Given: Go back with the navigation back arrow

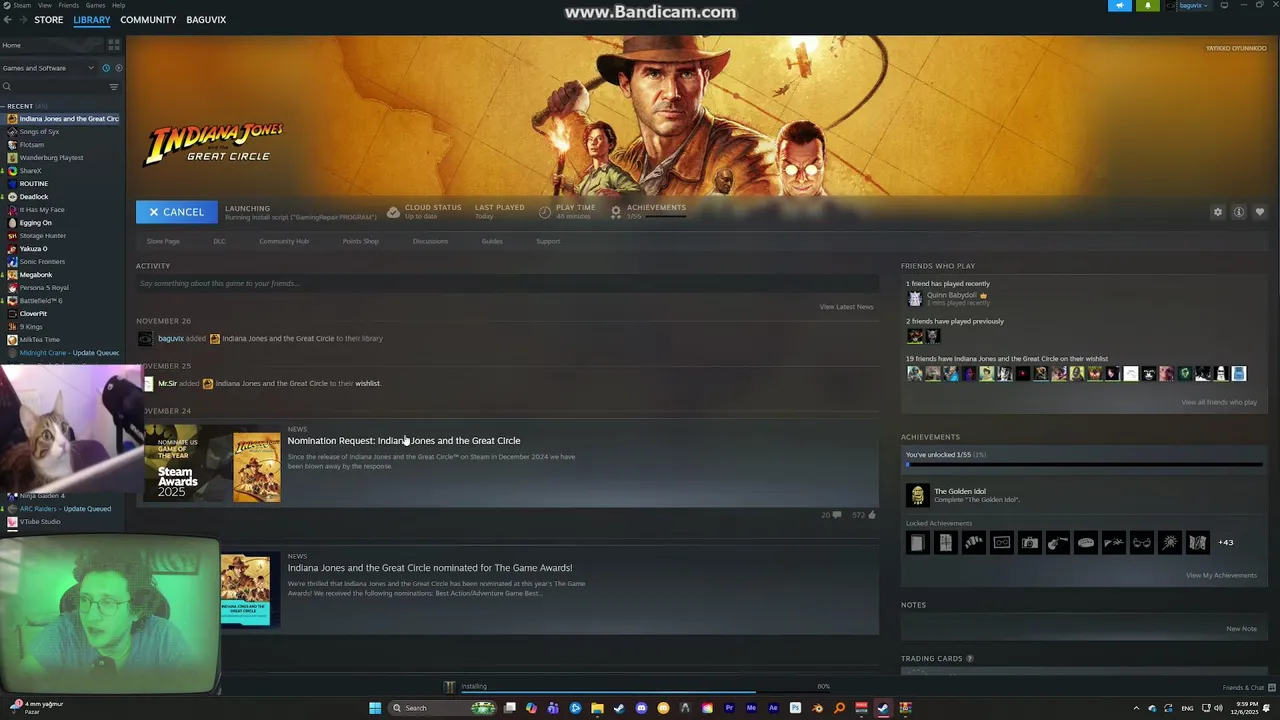Looking at the screenshot, I should pyautogui.click(x=7, y=20).
